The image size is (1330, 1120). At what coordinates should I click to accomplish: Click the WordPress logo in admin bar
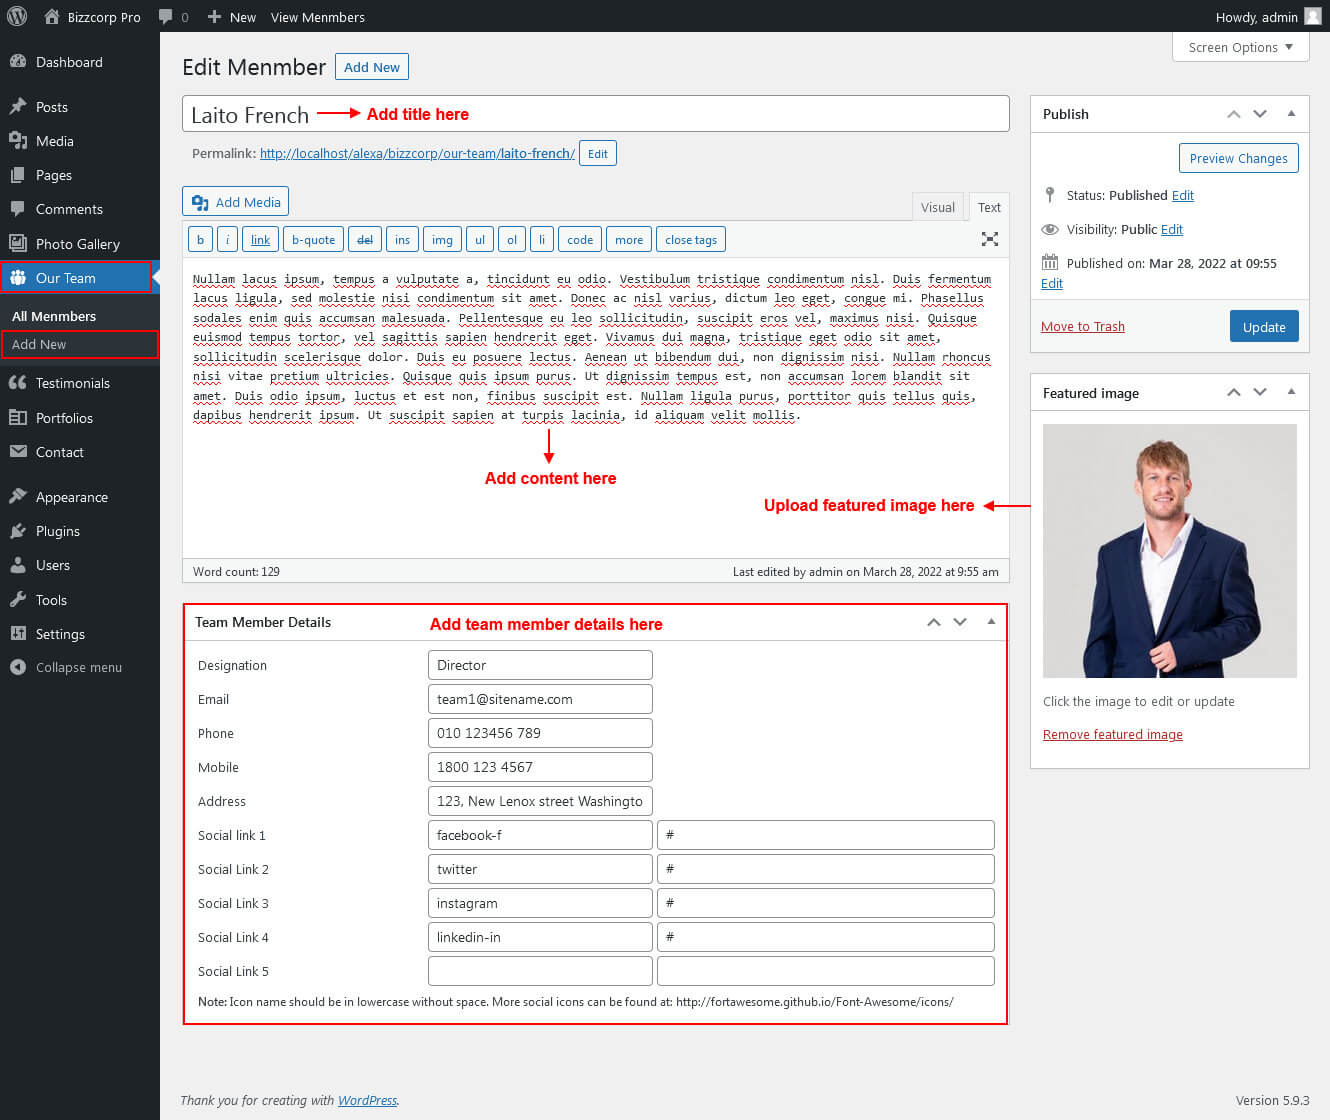(x=16, y=16)
